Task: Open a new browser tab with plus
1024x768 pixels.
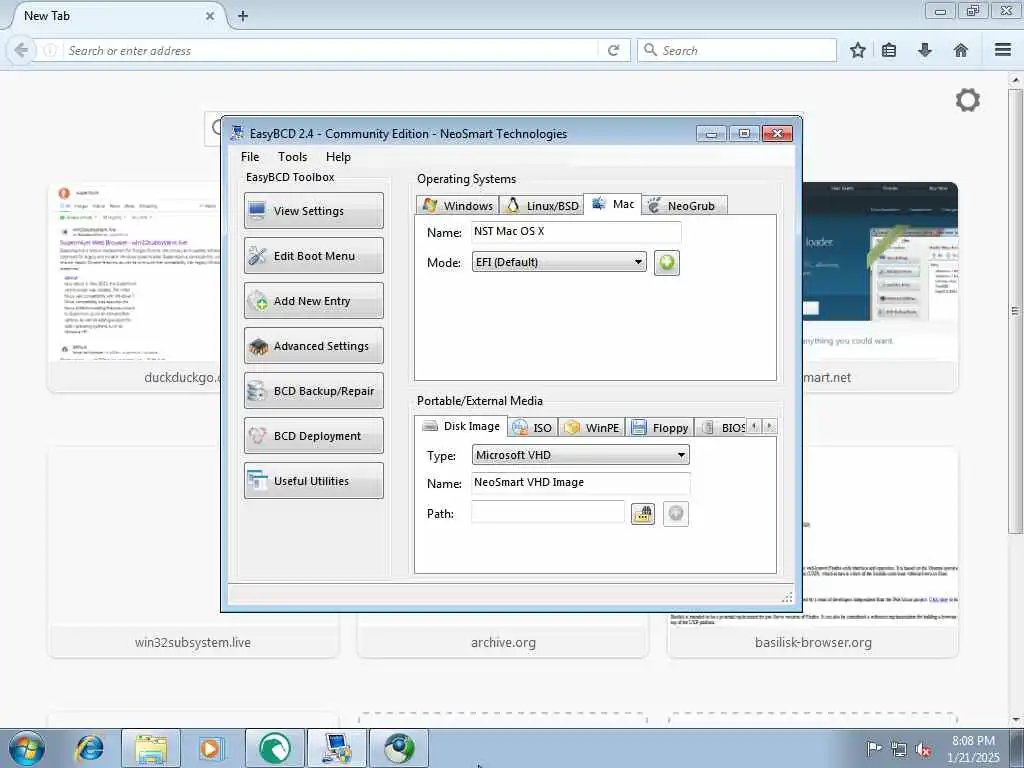Action: [242, 16]
